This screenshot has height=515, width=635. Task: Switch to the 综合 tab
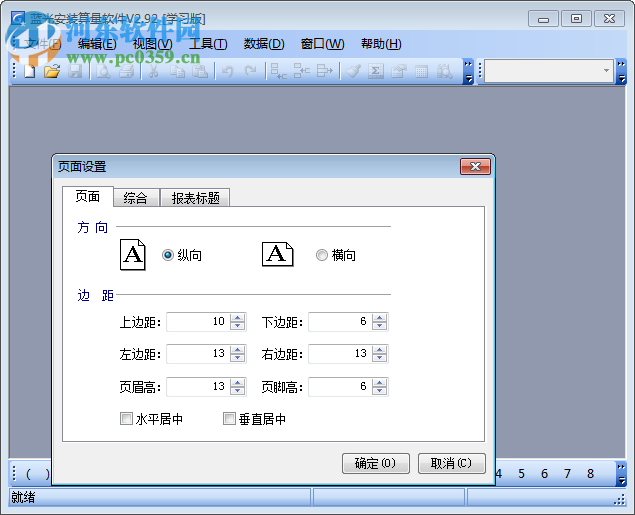136,198
